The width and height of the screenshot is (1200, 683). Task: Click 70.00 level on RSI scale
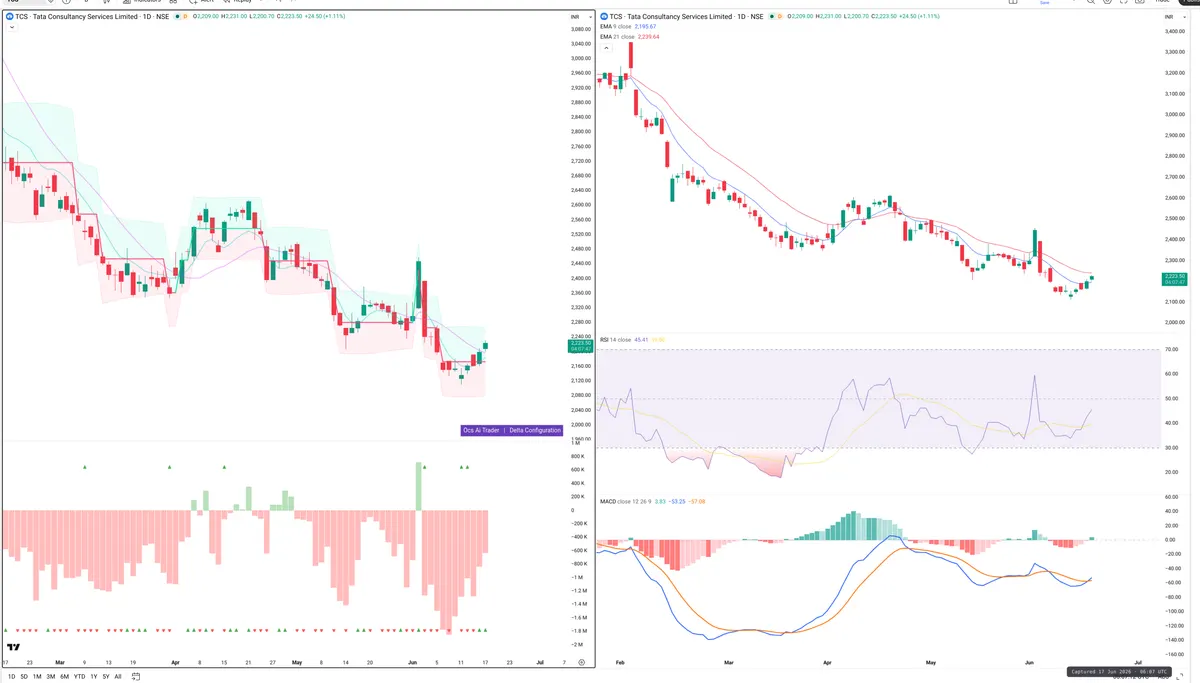coord(1172,349)
